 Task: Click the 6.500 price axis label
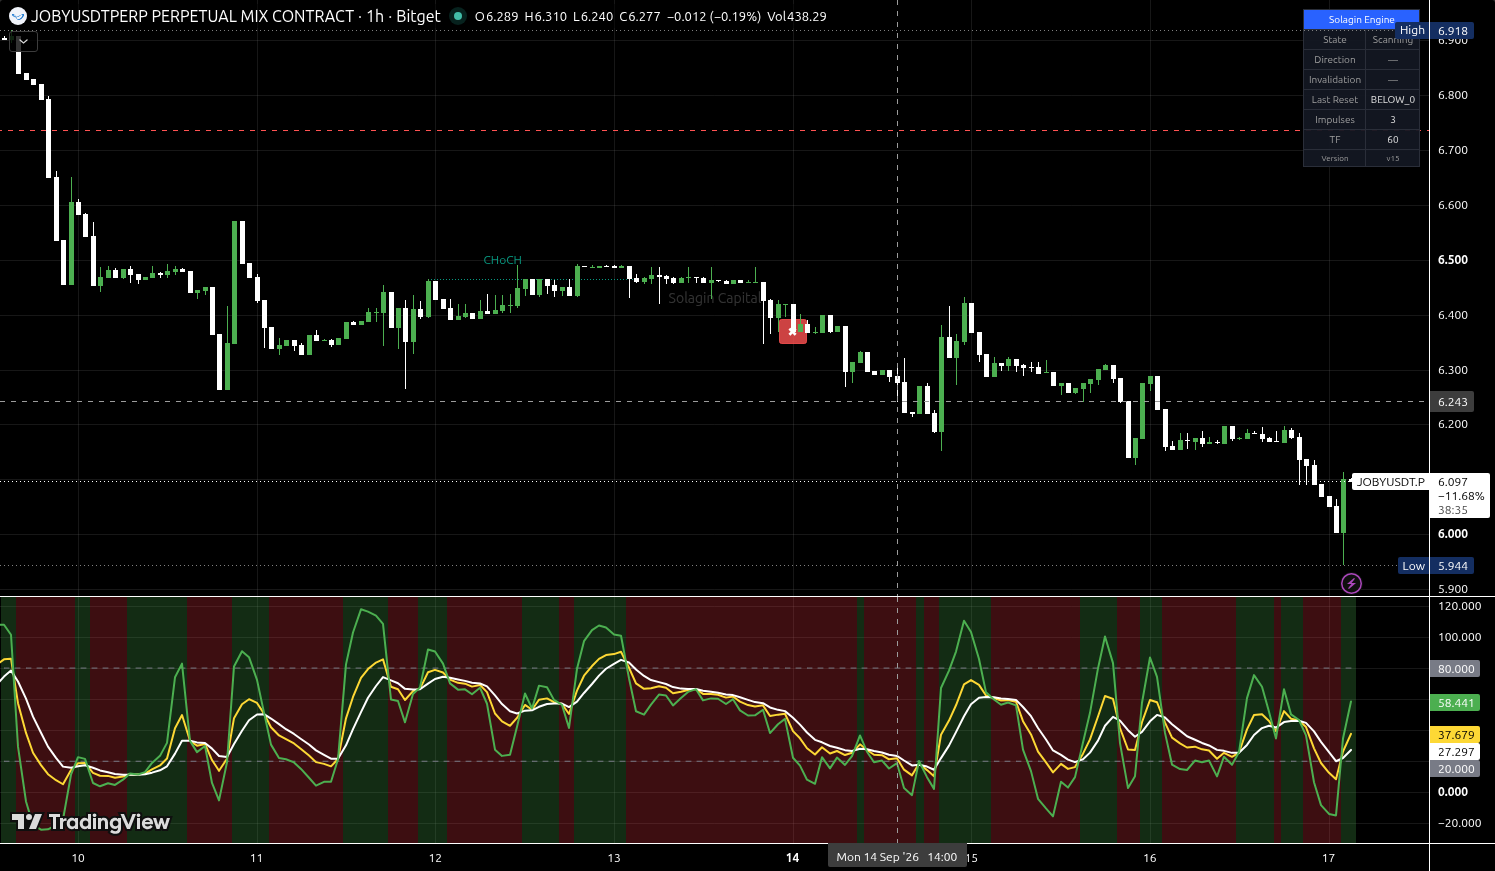click(1453, 260)
